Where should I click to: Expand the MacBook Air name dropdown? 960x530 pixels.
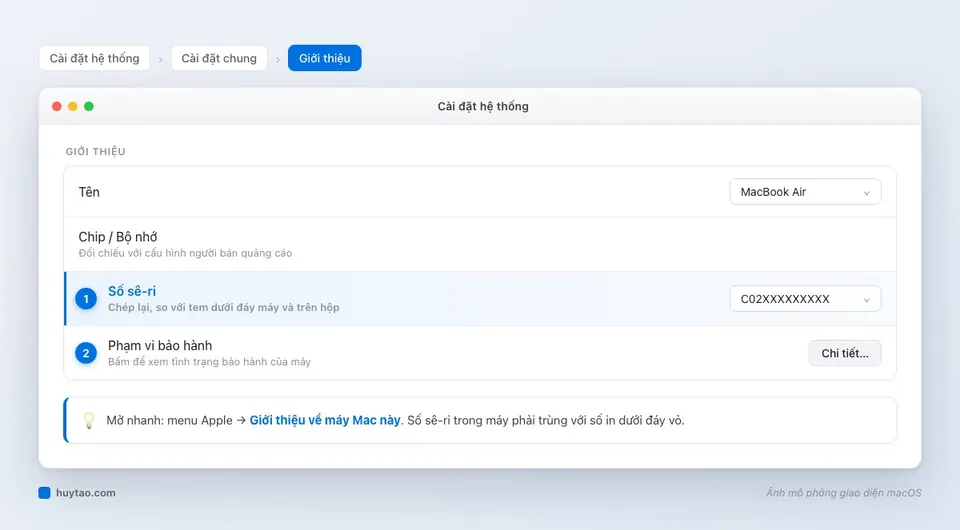tap(805, 192)
